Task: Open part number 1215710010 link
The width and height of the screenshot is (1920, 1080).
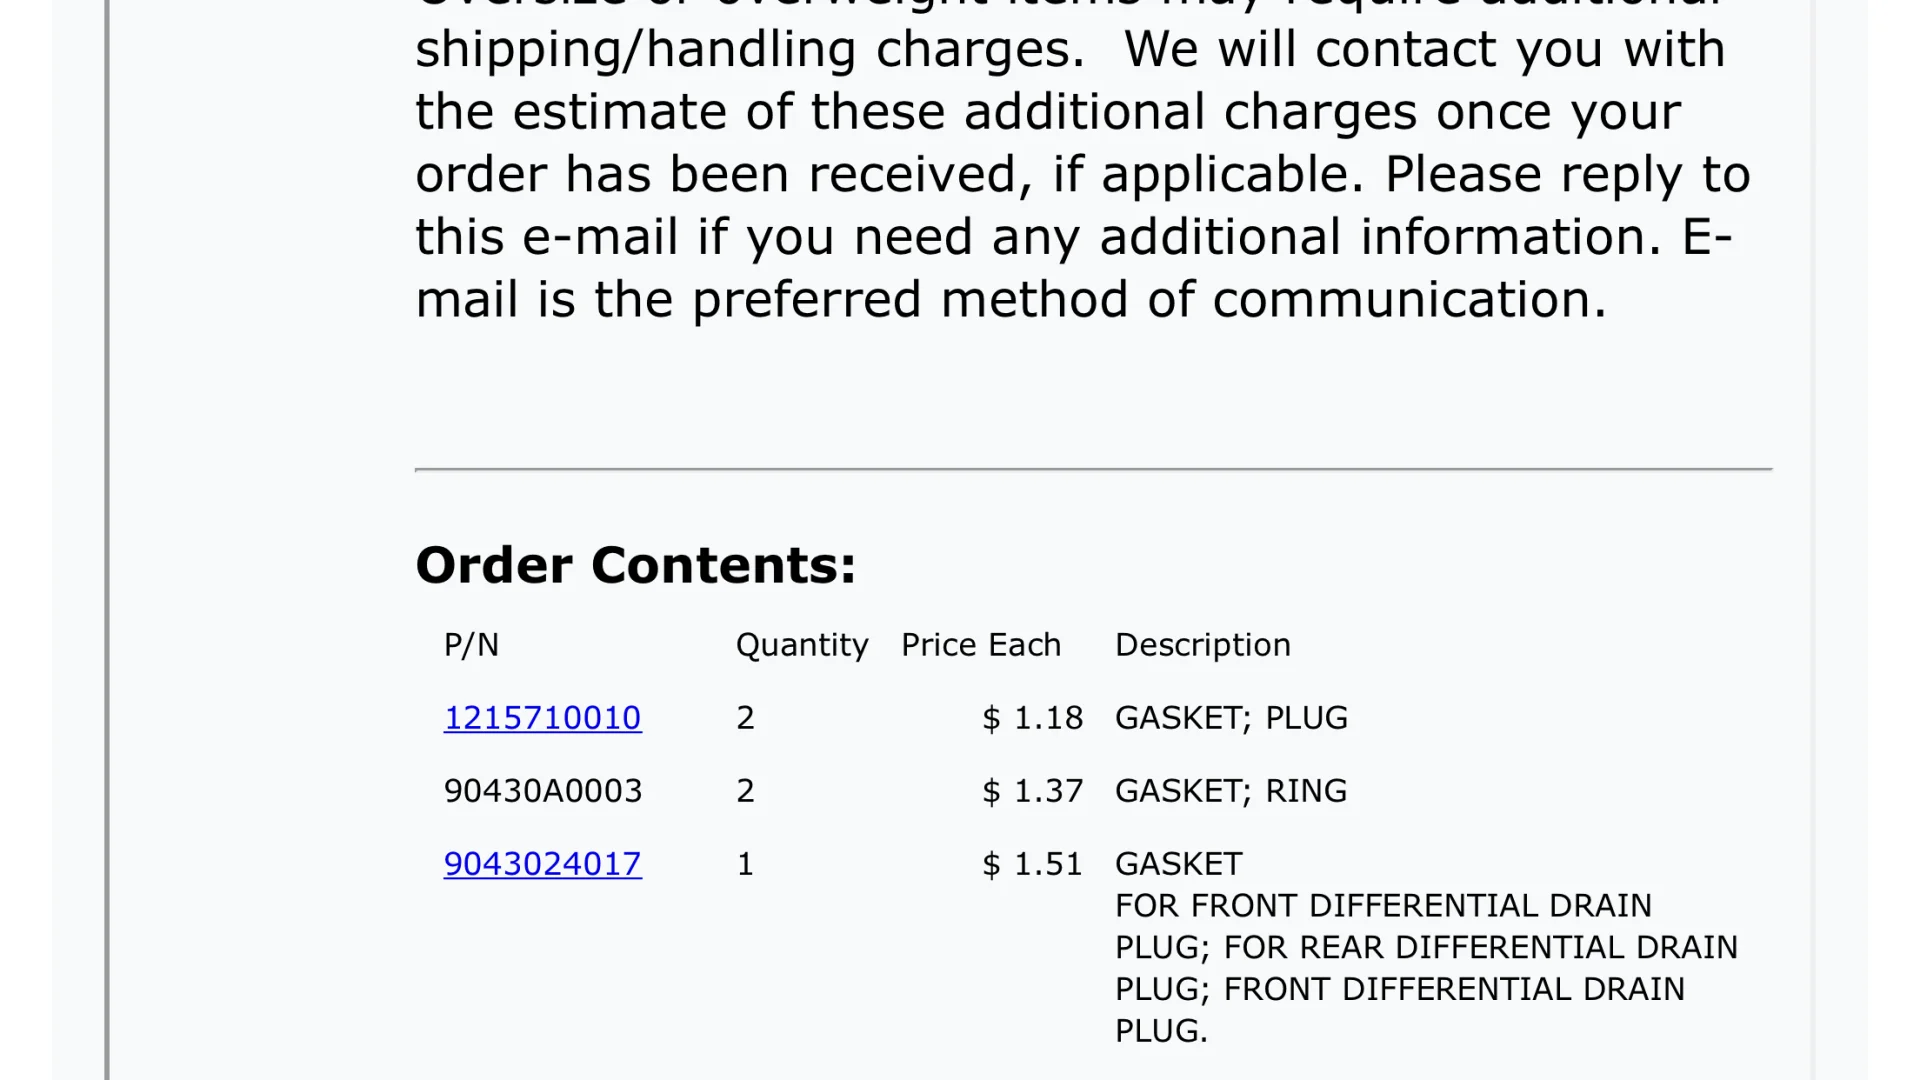Action: click(x=542, y=718)
